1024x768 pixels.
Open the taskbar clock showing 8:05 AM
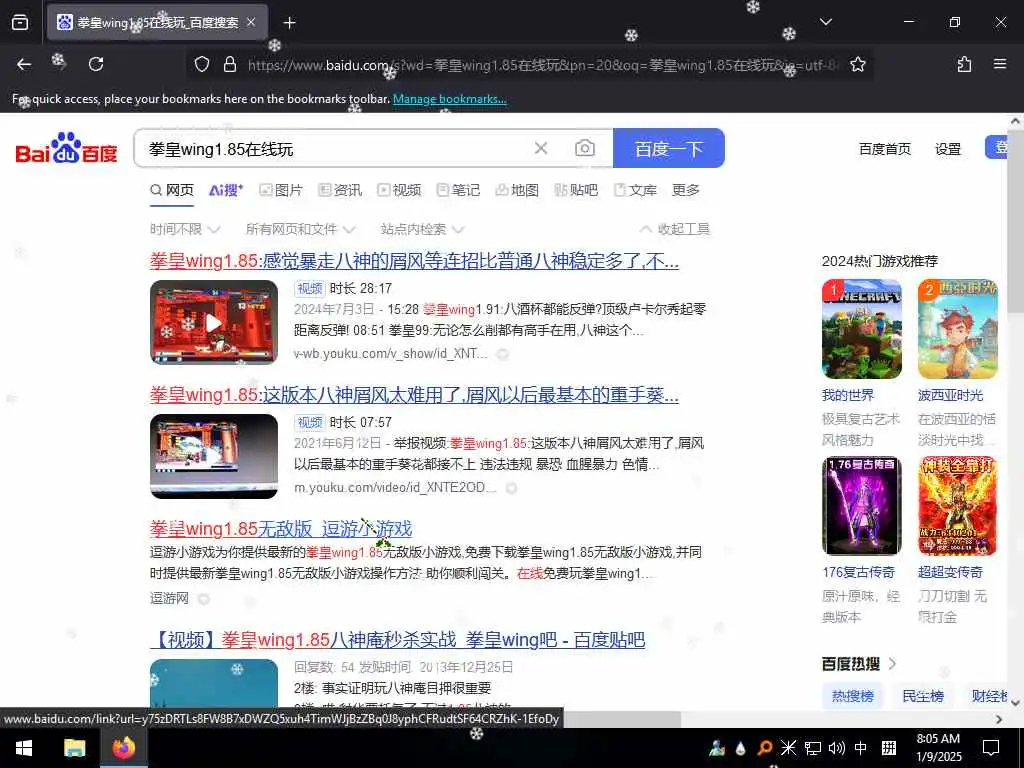(x=938, y=748)
